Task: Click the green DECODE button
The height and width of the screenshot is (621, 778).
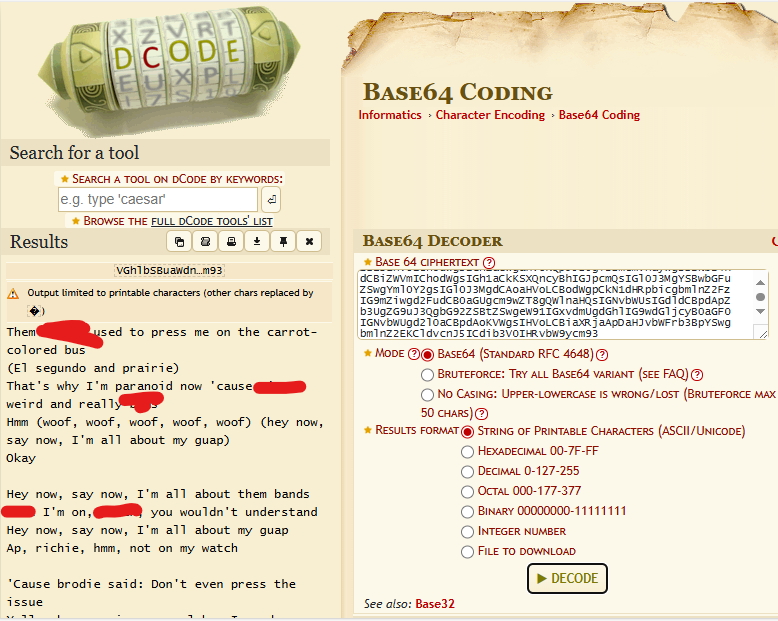Action: click(x=567, y=578)
